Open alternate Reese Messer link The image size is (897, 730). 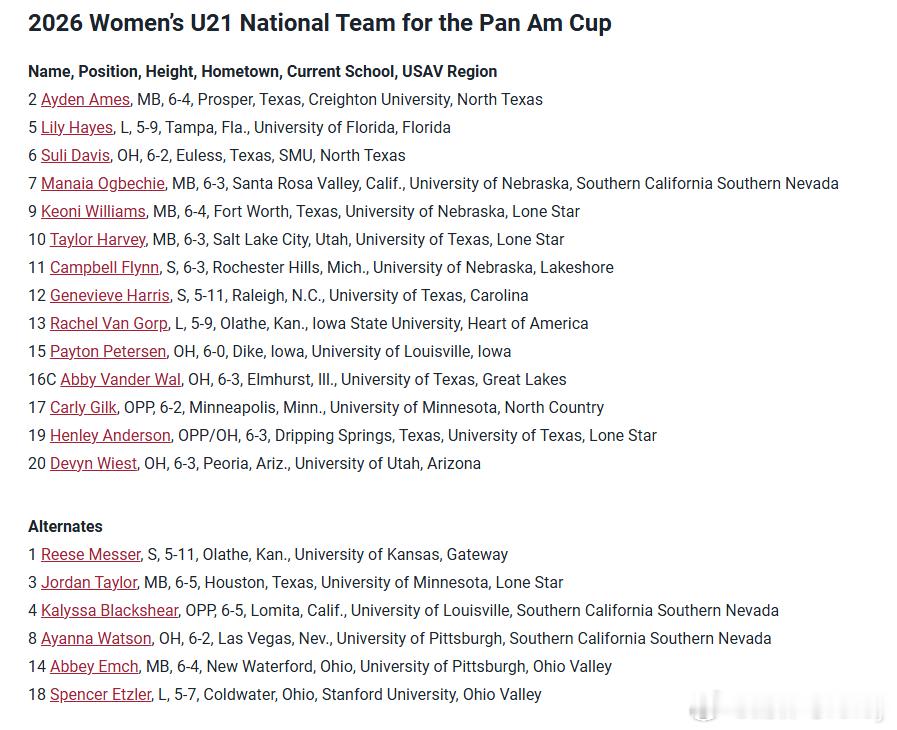pyautogui.click(x=90, y=555)
